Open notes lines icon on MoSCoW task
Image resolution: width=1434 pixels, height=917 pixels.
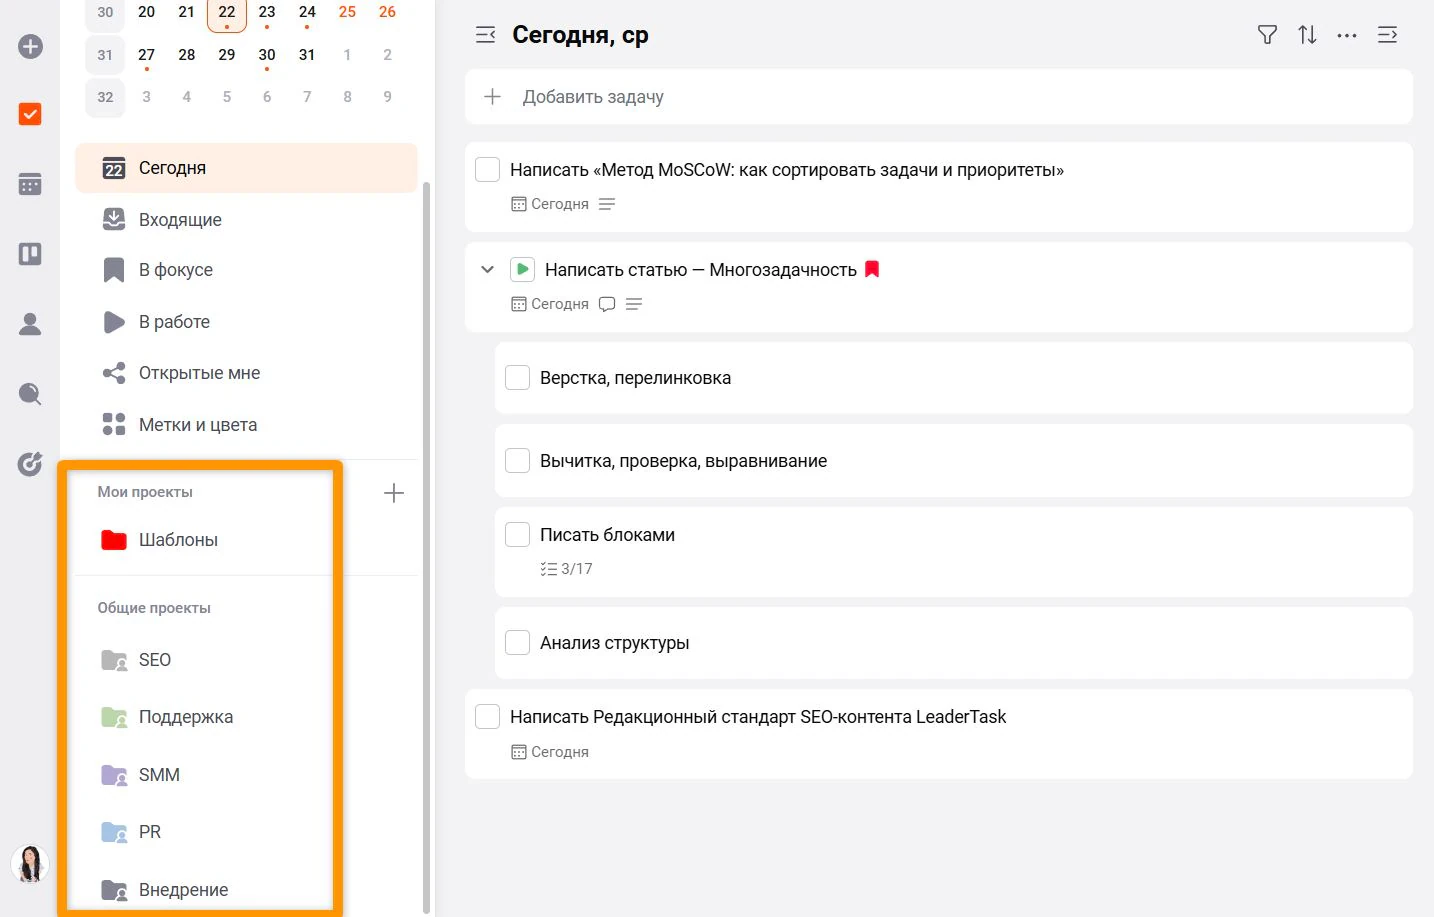pos(607,204)
